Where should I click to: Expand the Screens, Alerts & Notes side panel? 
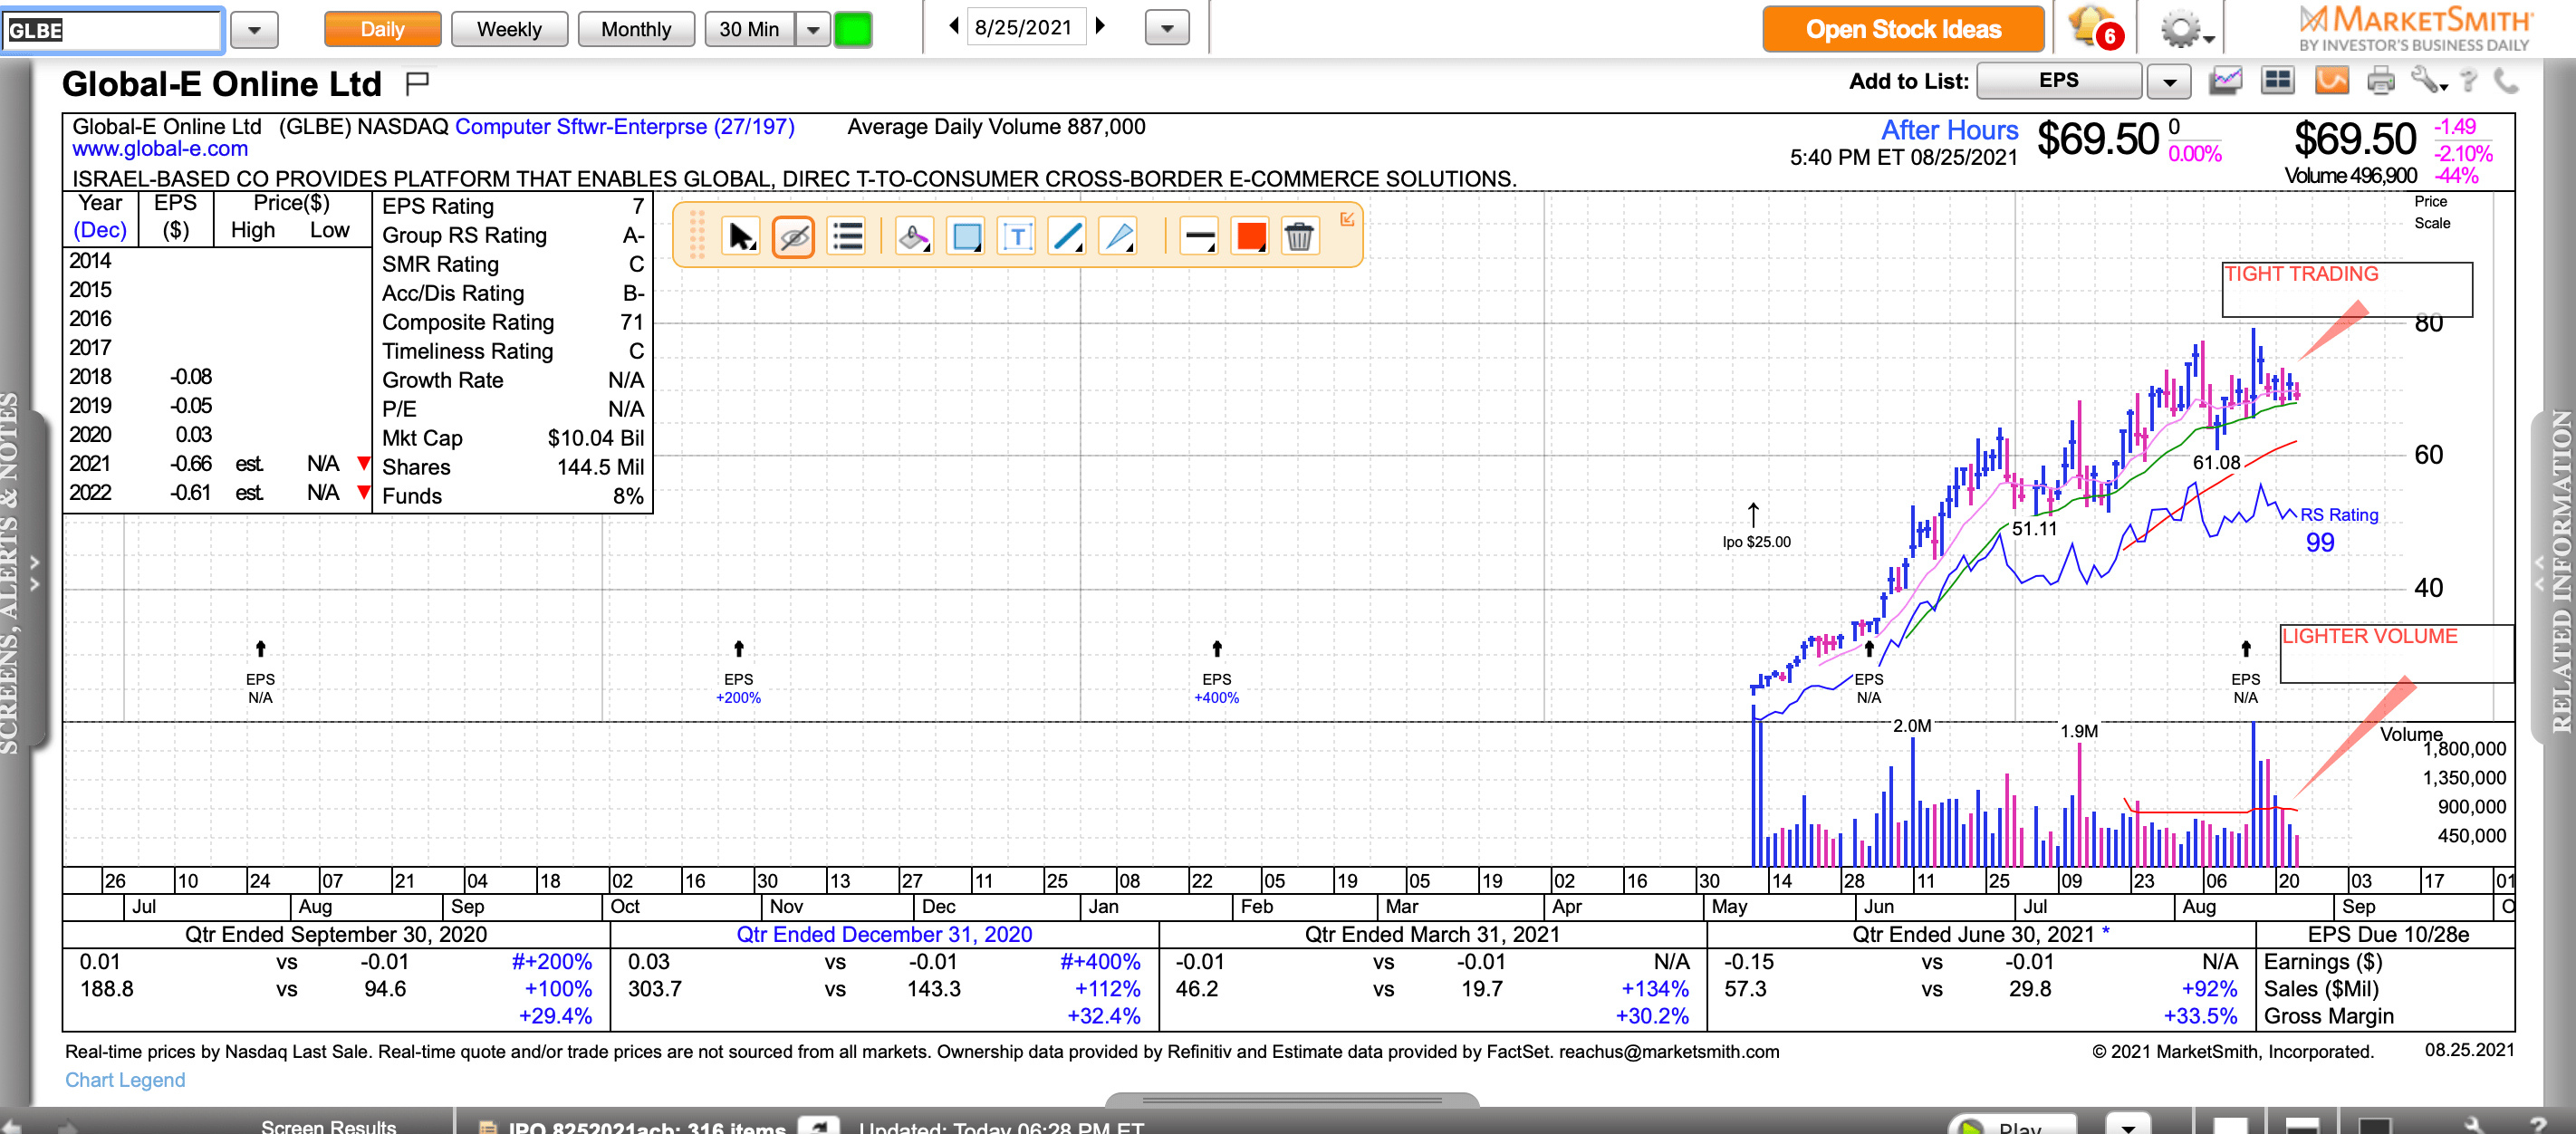[x=35, y=575]
